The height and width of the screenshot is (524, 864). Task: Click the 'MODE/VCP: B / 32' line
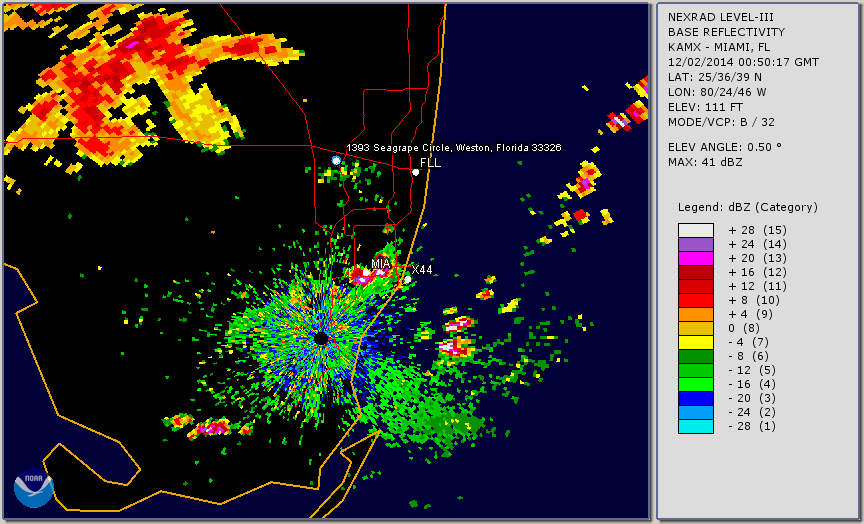click(721, 122)
